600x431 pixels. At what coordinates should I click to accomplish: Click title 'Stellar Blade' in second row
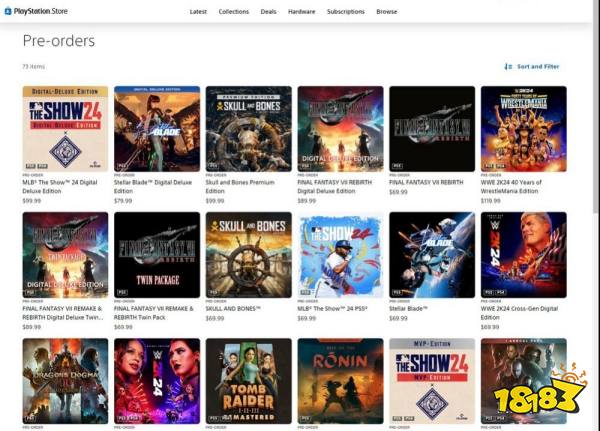tap(408, 309)
